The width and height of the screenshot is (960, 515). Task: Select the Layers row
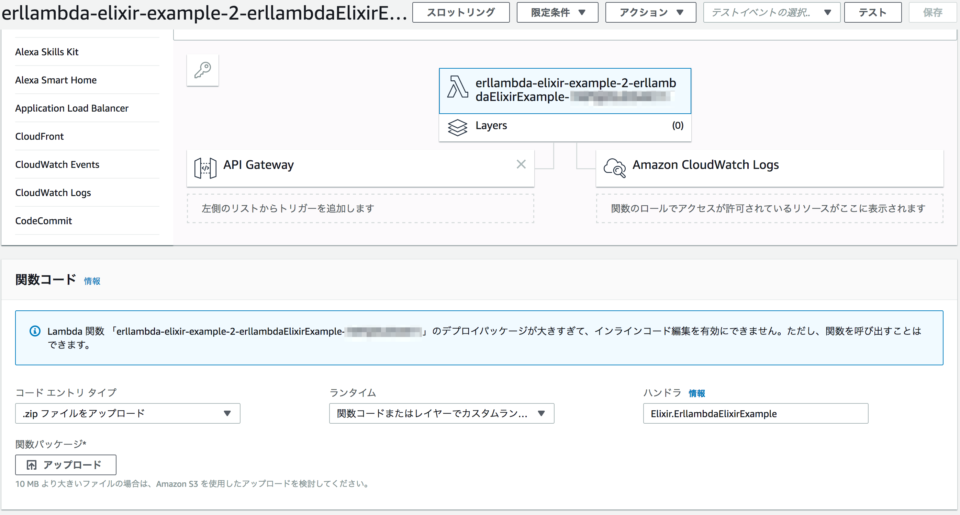(x=564, y=127)
